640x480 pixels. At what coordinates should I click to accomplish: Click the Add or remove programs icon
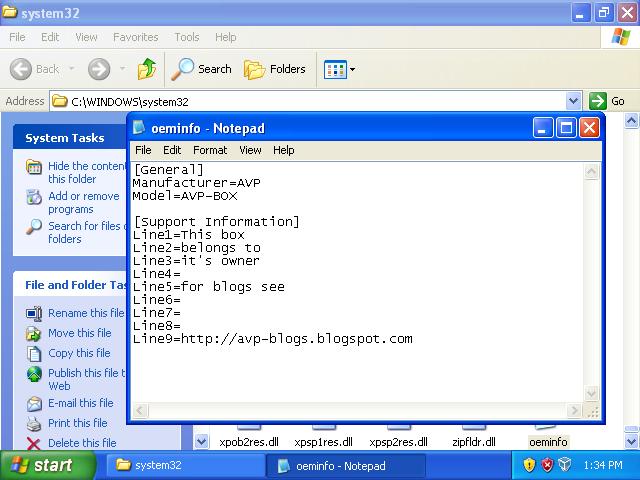(x=34, y=197)
